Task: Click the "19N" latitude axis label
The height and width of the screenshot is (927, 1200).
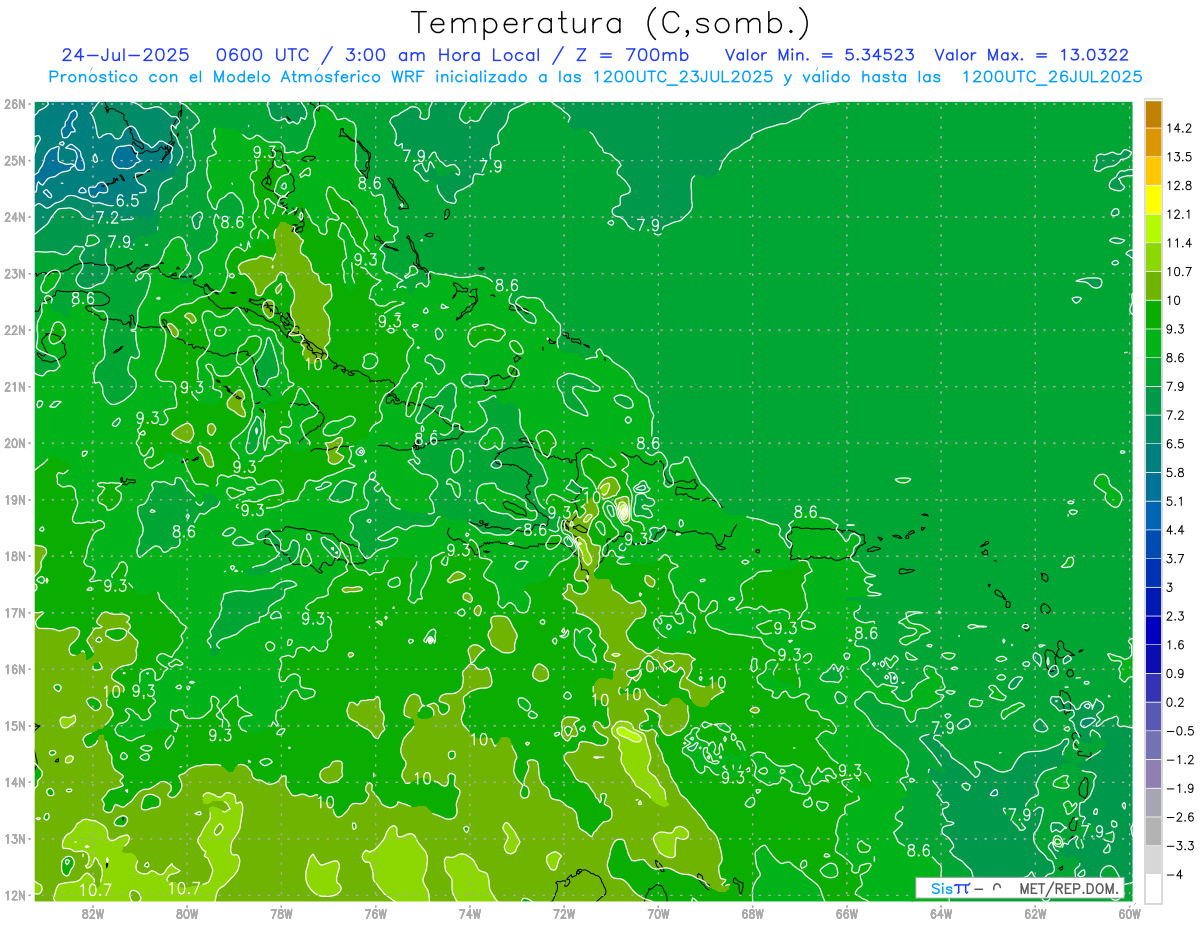Action: [x=14, y=500]
